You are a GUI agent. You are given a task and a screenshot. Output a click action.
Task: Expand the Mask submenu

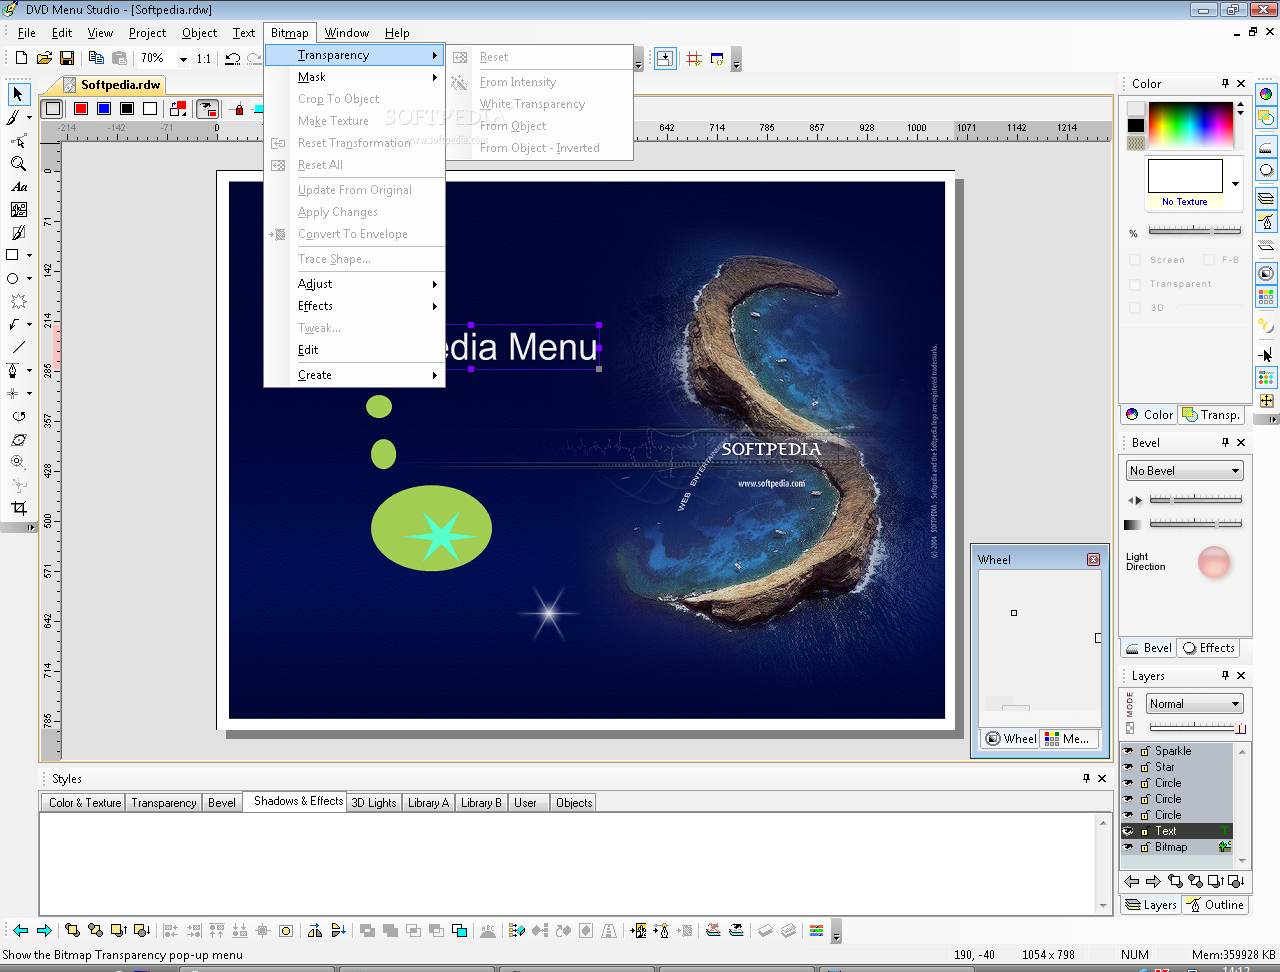pyautogui.click(x=355, y=77)
